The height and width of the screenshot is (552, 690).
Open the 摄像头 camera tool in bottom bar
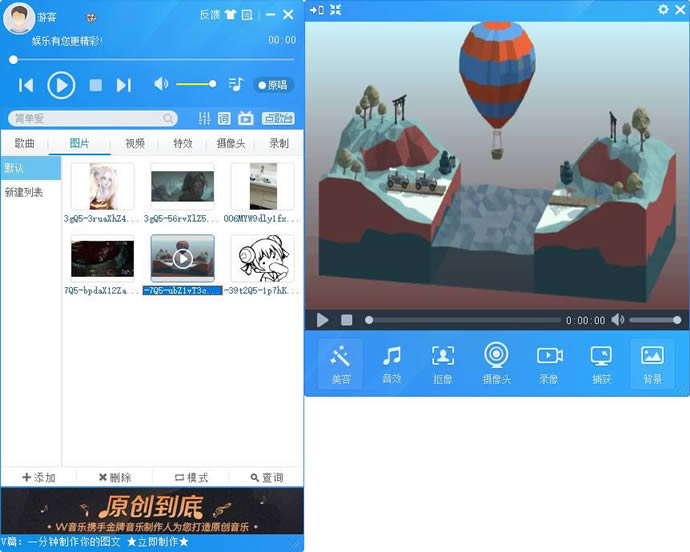coord(496,364)
